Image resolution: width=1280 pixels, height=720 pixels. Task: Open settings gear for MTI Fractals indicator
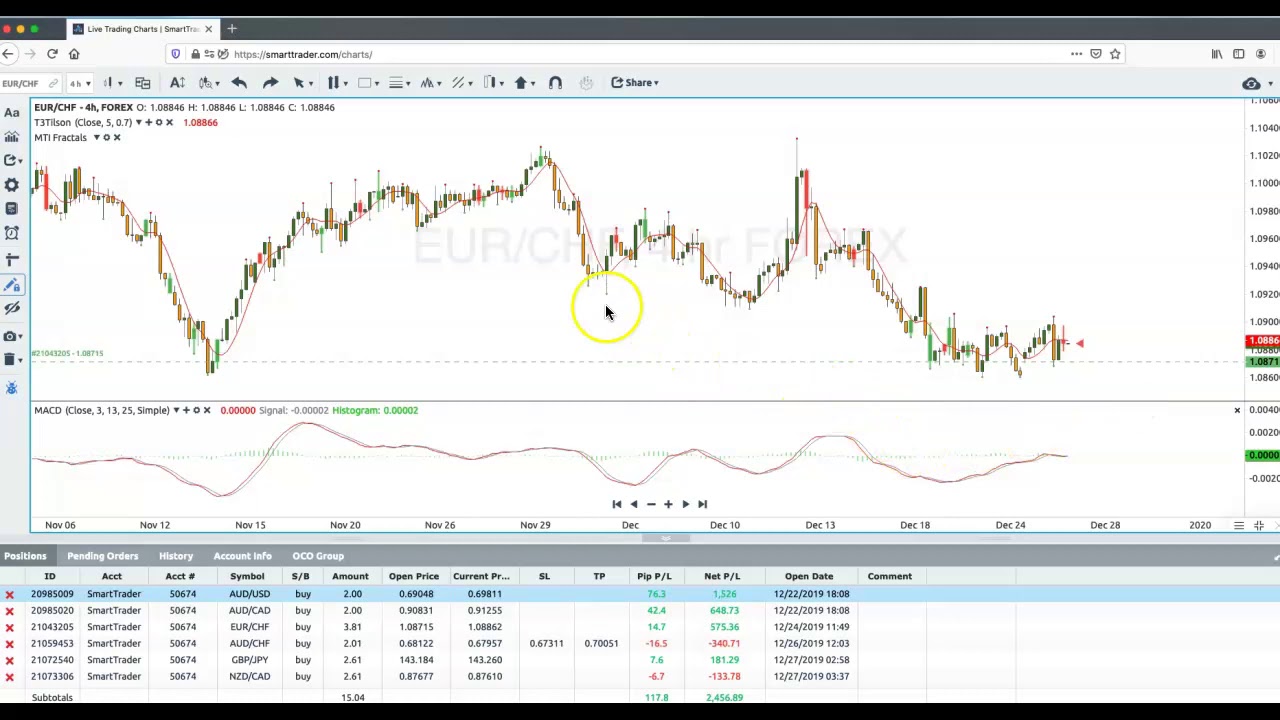tap(106, 137)
